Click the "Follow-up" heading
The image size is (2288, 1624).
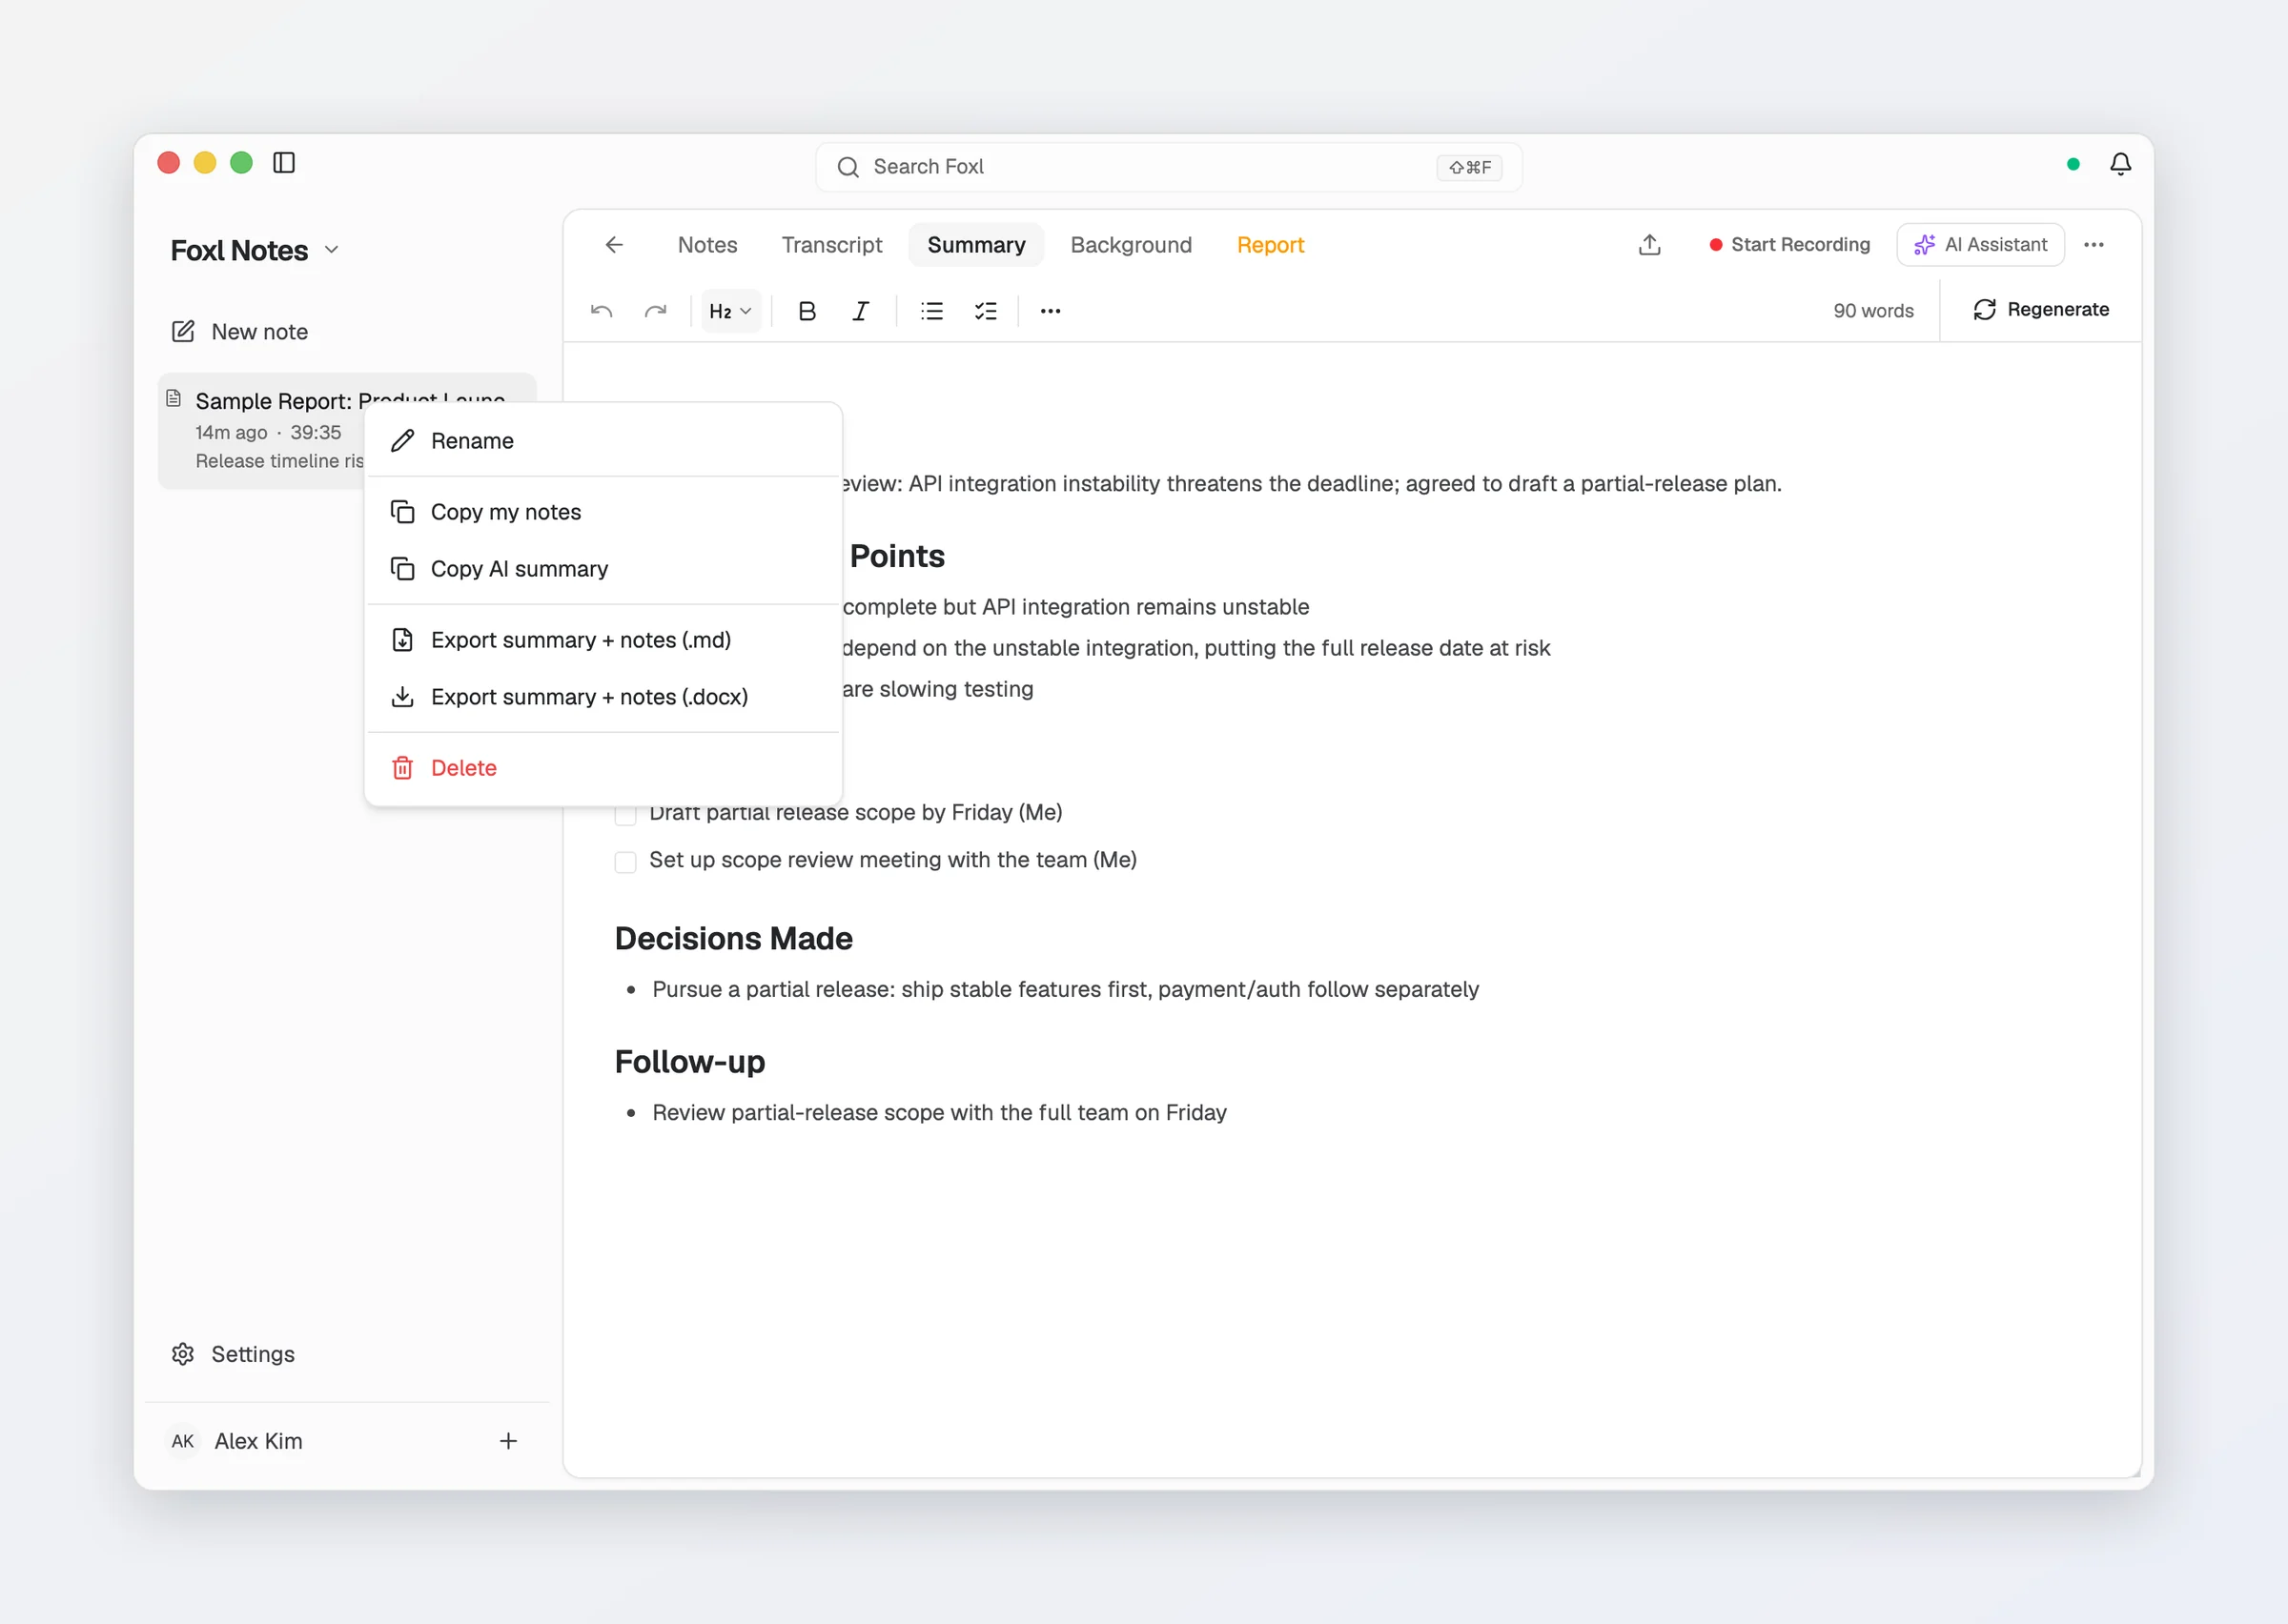pyautogui.click(x=689, y=1061)
